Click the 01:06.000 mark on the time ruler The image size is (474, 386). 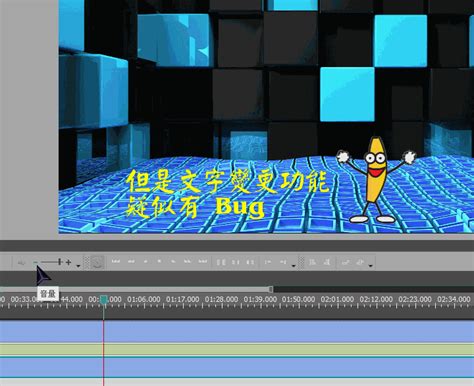[x=143, y=299]
